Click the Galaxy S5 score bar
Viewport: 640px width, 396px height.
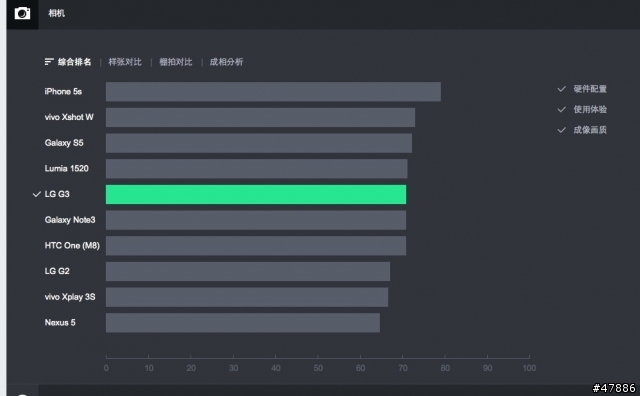tap(259, 143)
